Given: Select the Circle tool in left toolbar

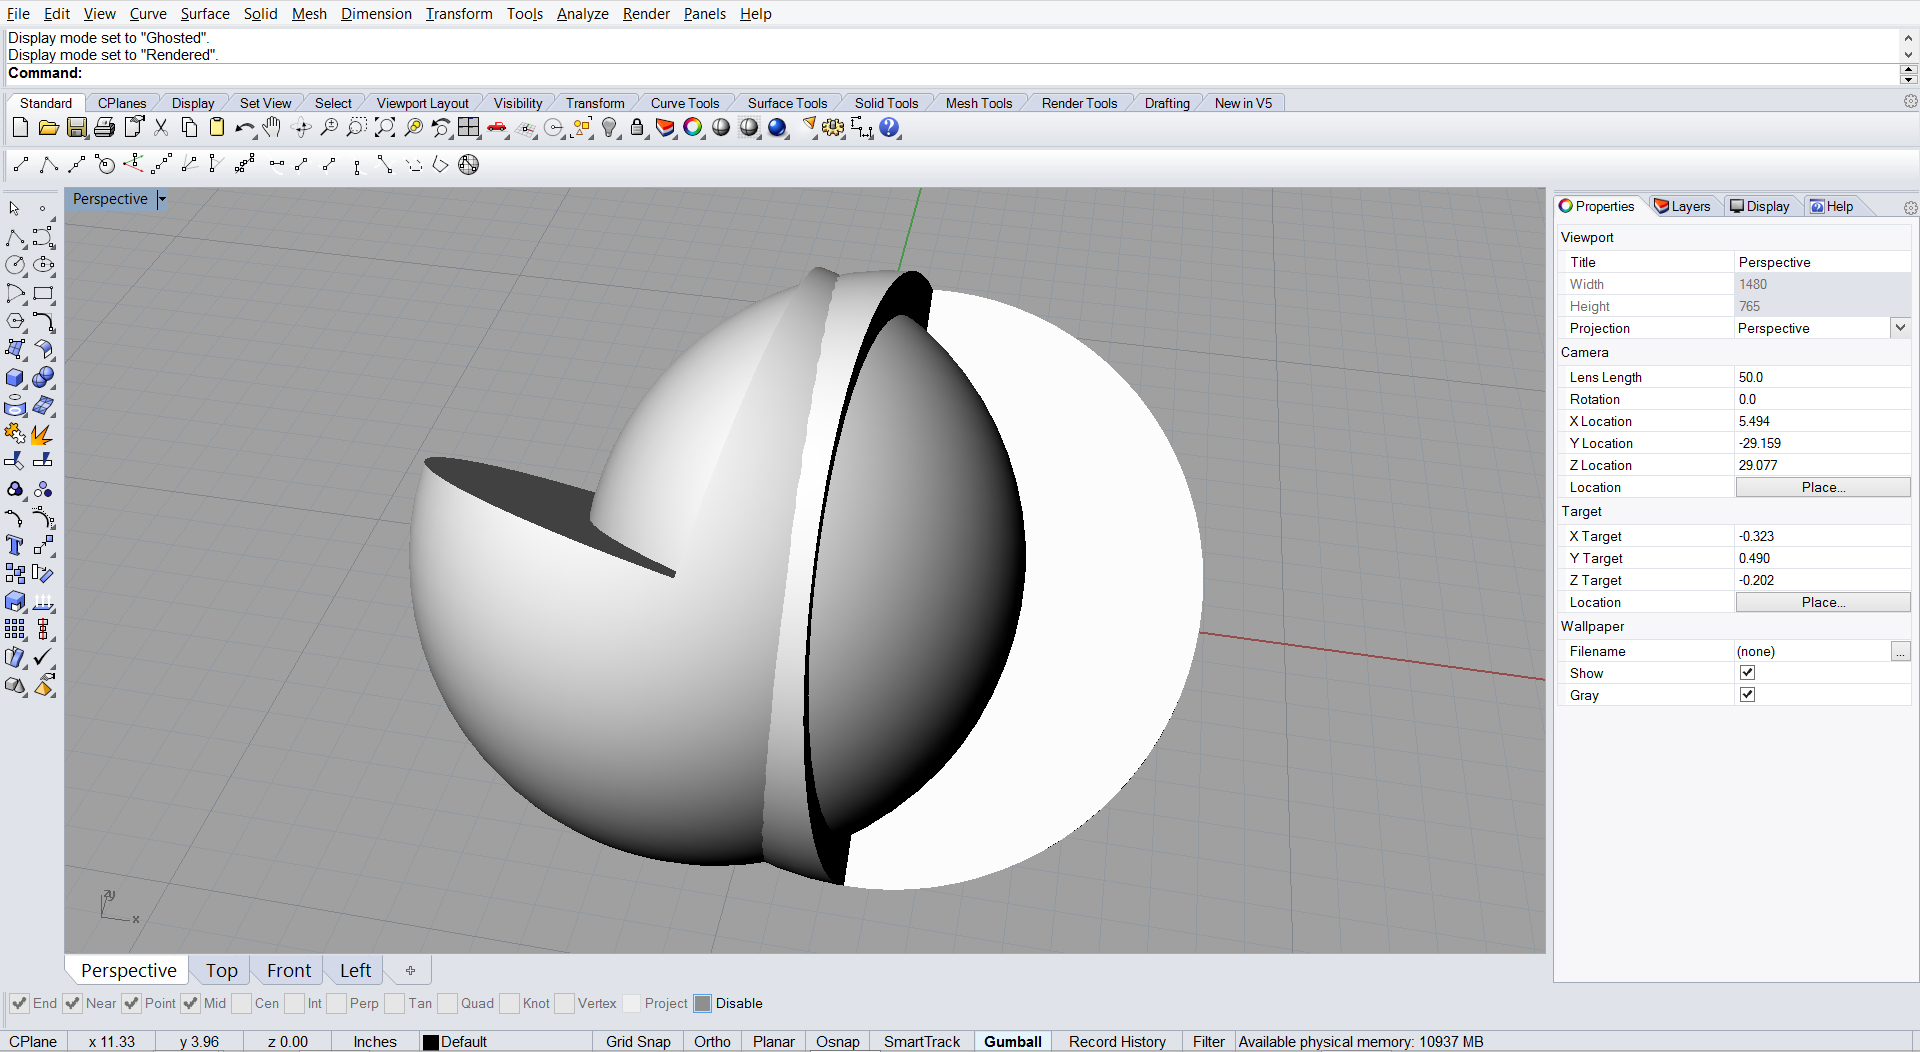Looking at the screenshot, I should point(15,265).
